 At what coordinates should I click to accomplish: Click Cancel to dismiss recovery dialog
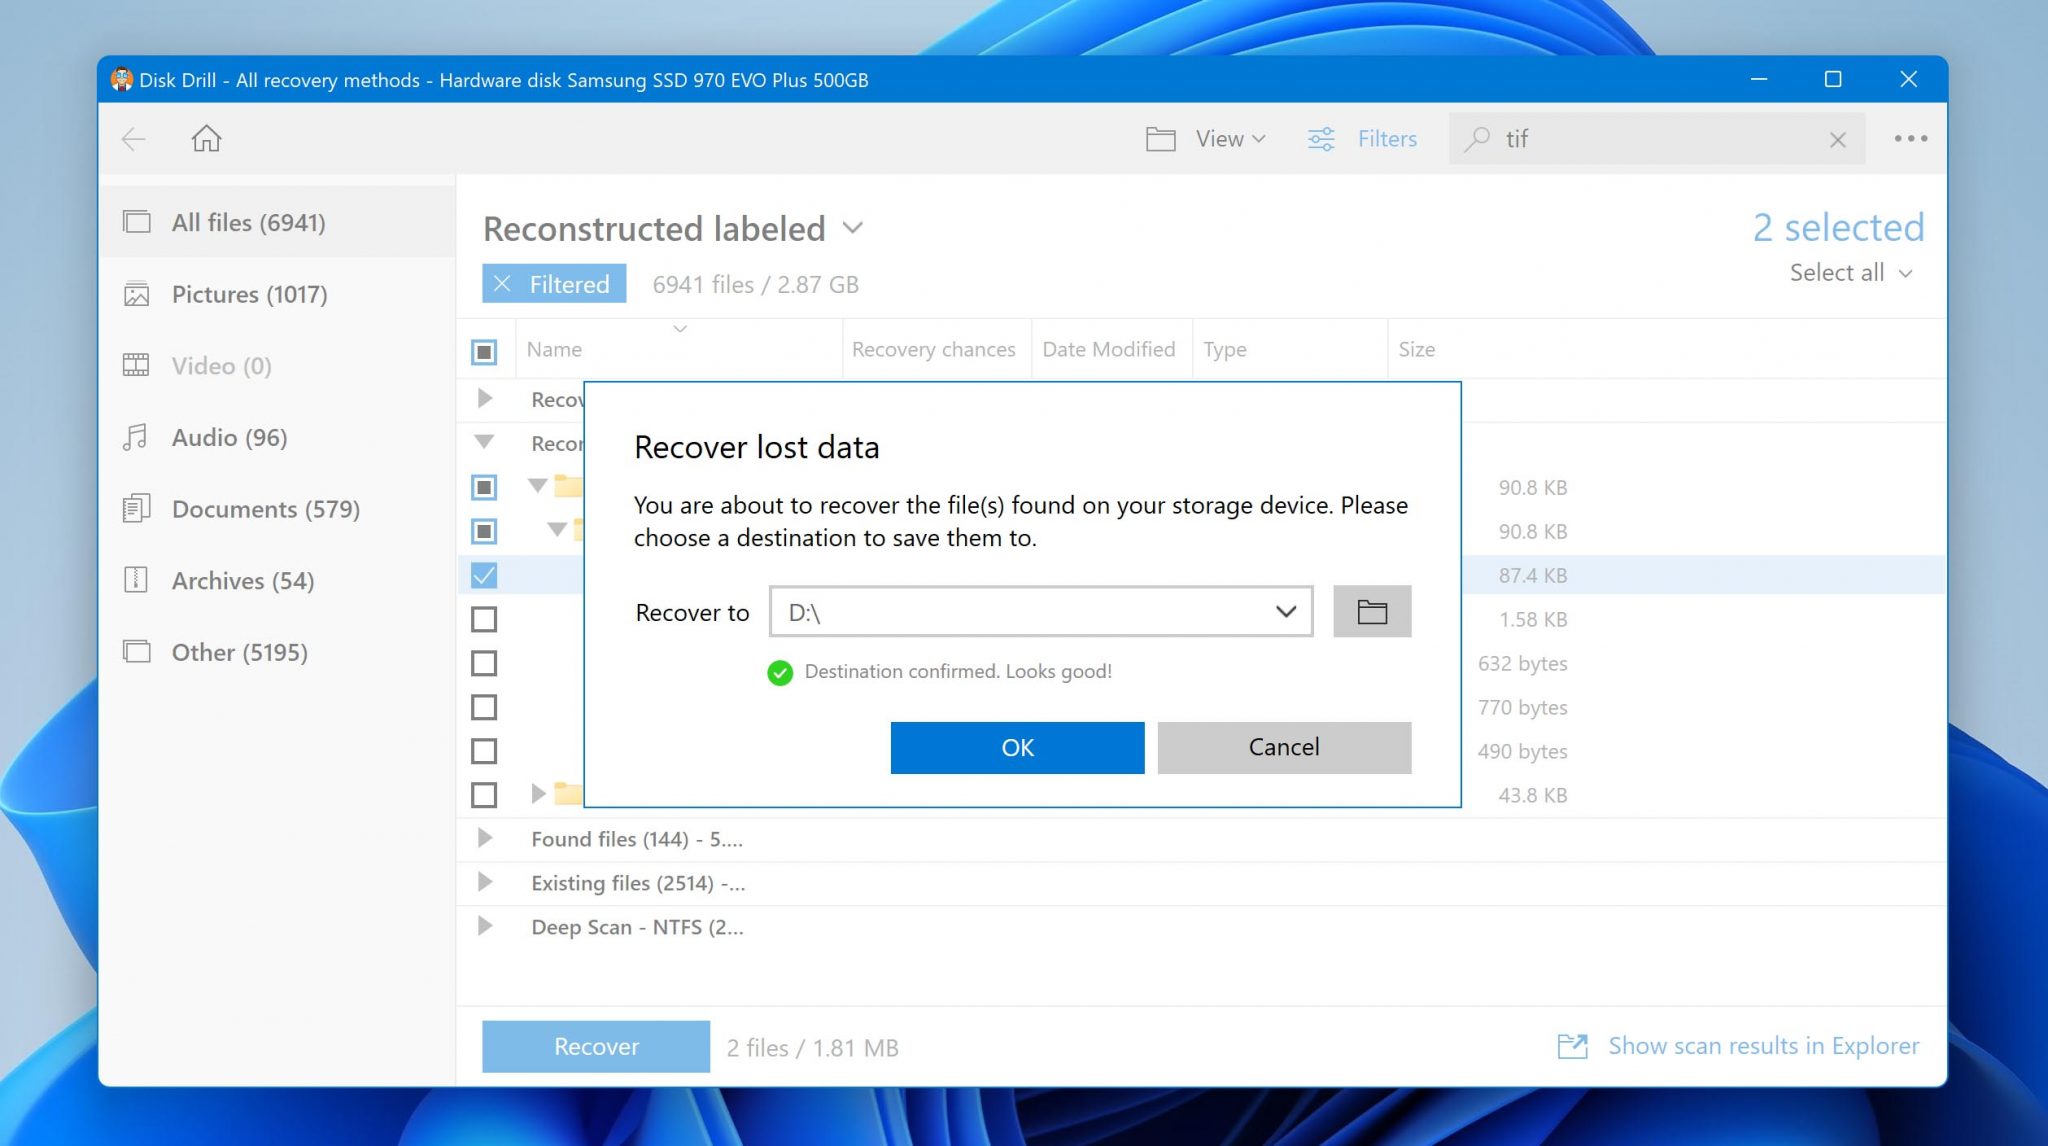pos(1284,747)
